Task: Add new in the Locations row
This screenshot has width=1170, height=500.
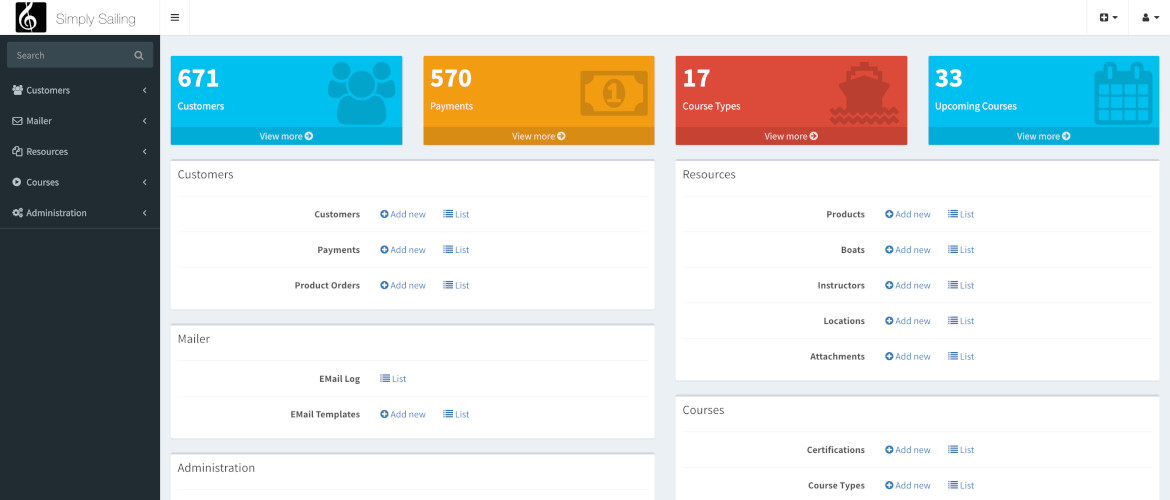Action: [908, 321]
